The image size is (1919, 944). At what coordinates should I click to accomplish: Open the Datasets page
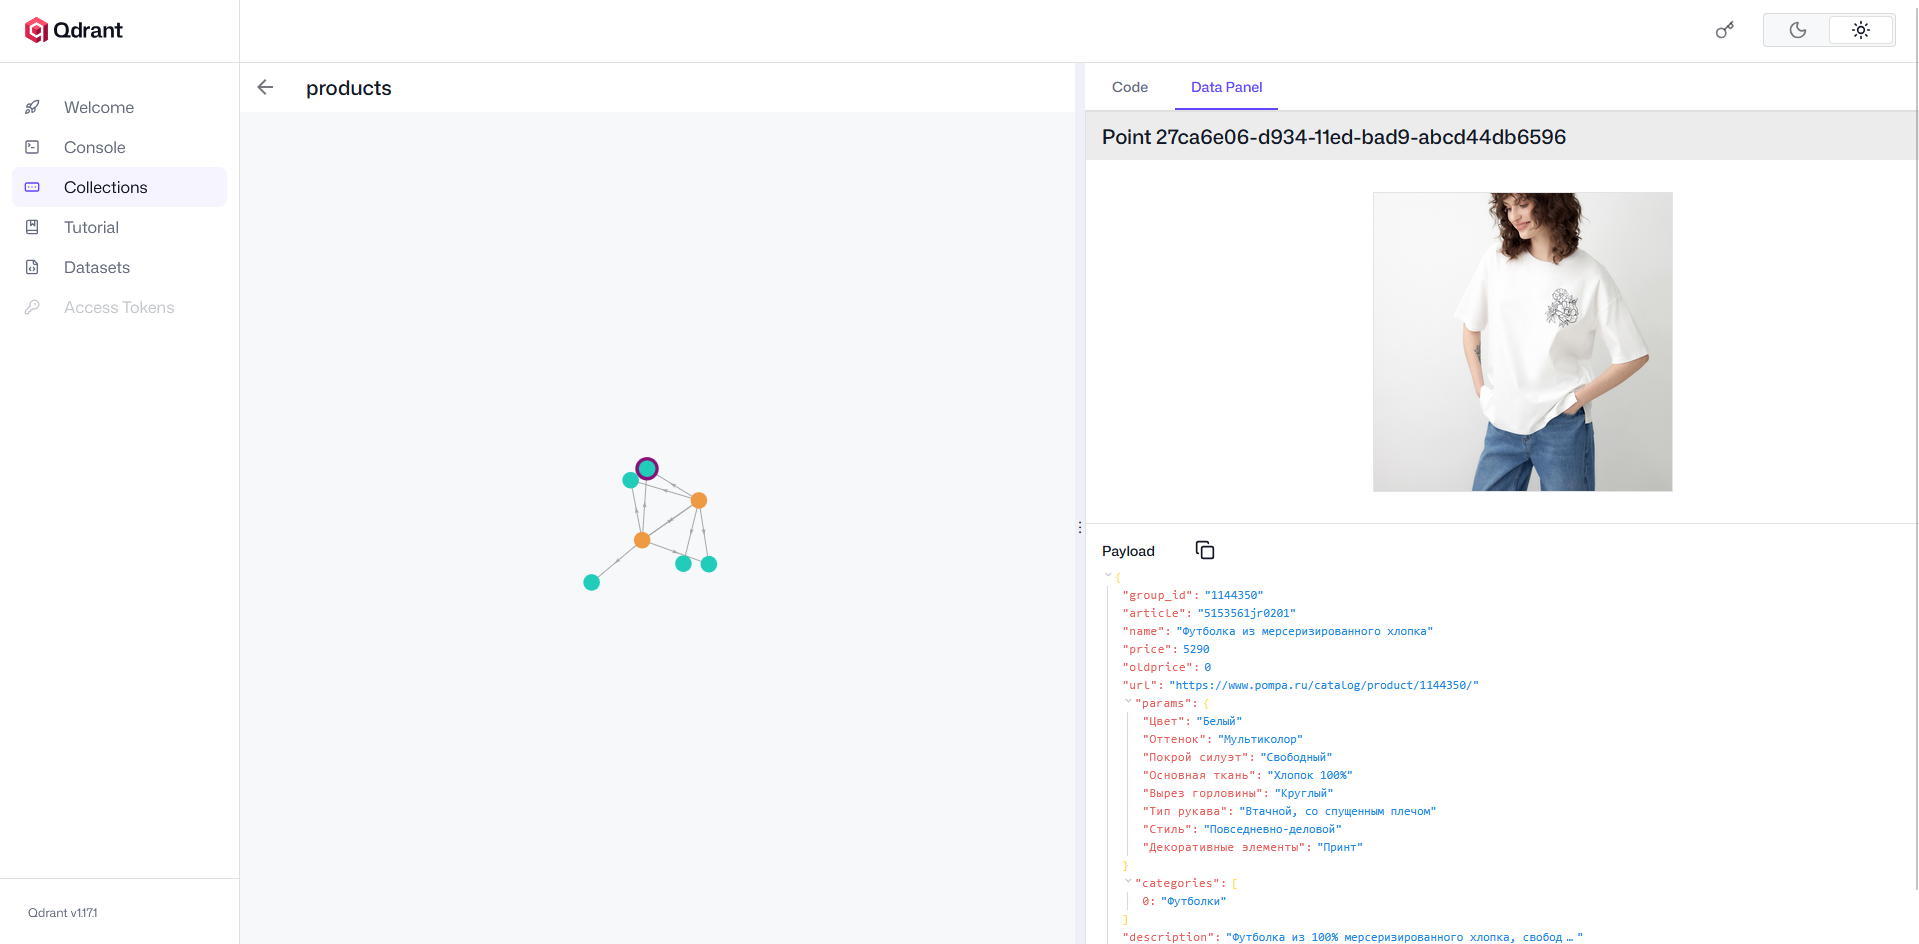119,267
